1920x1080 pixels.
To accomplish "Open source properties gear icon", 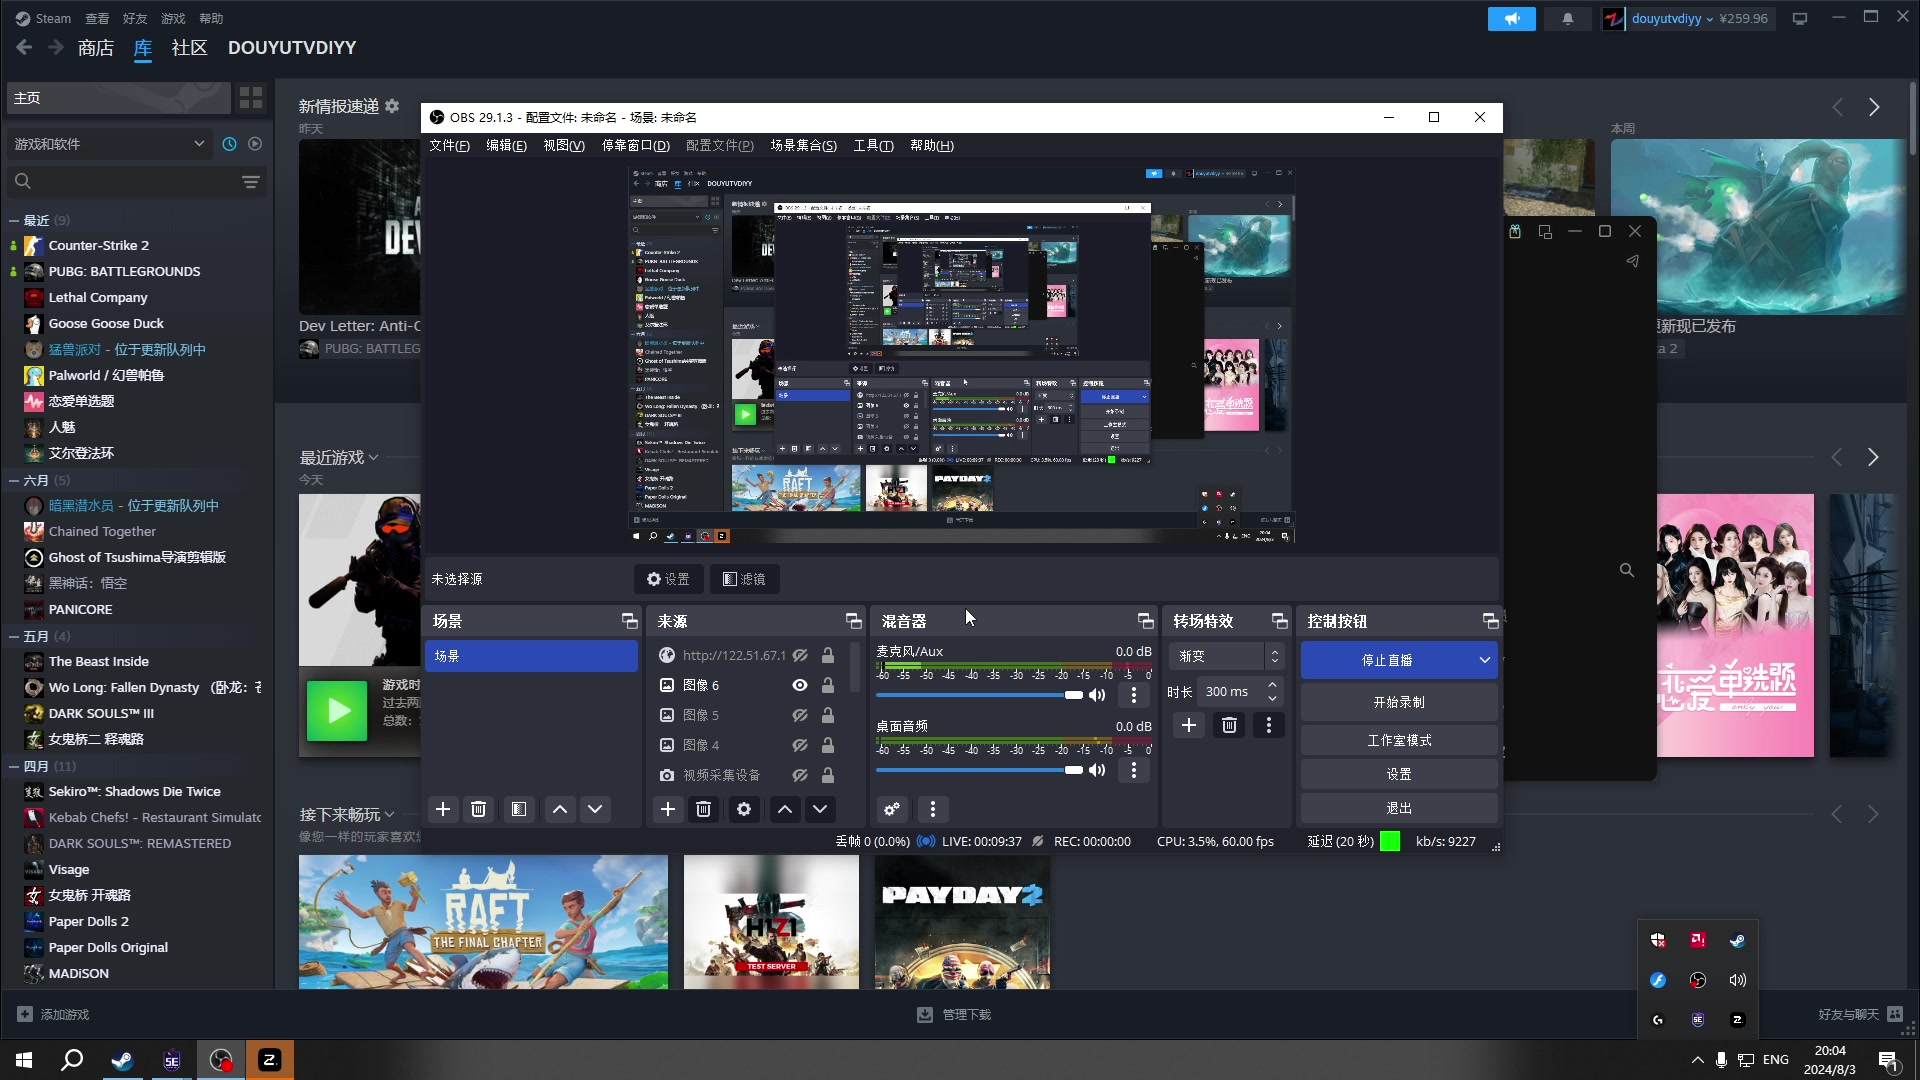I will [744, 809].
